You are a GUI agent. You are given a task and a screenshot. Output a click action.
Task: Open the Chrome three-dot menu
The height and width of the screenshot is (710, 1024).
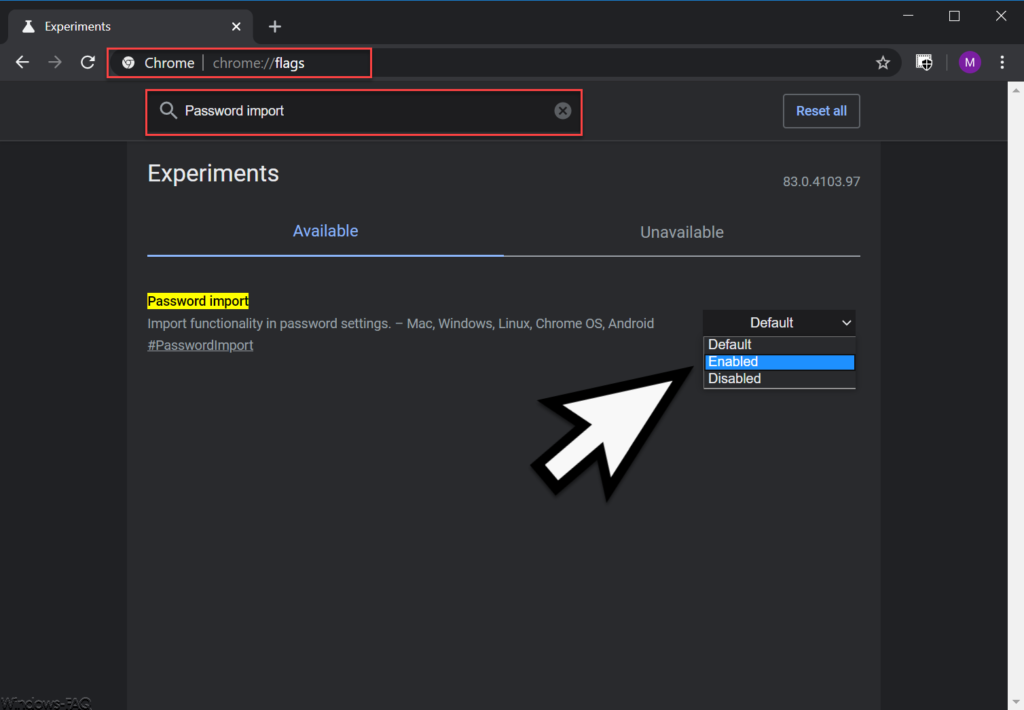[x=1002, y=63]
